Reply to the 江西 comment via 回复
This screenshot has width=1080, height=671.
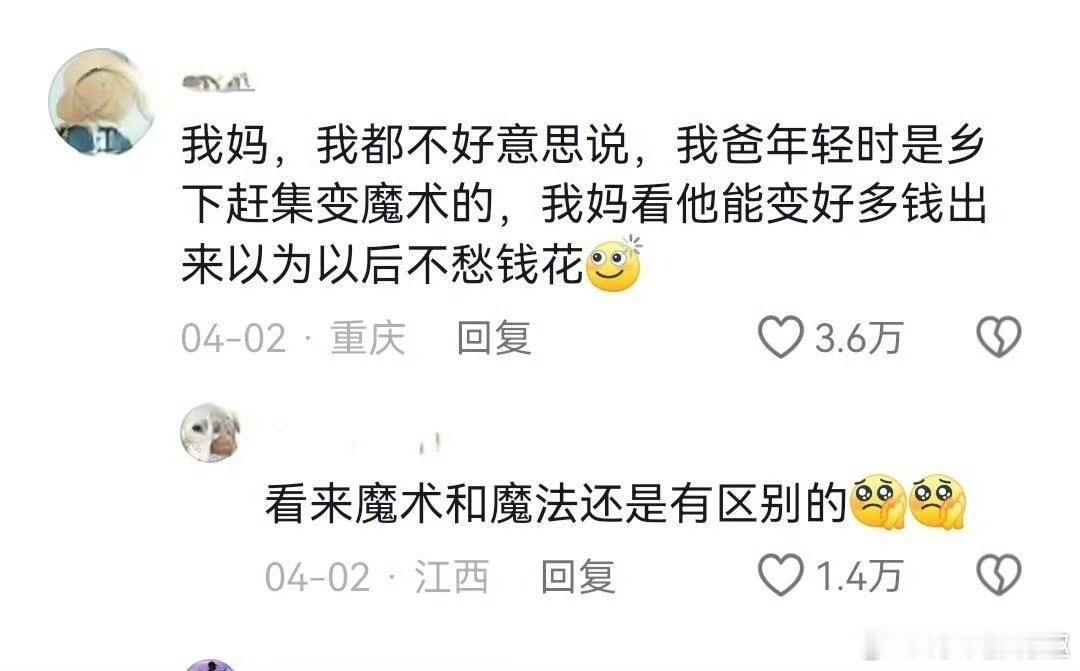[577, 576]
